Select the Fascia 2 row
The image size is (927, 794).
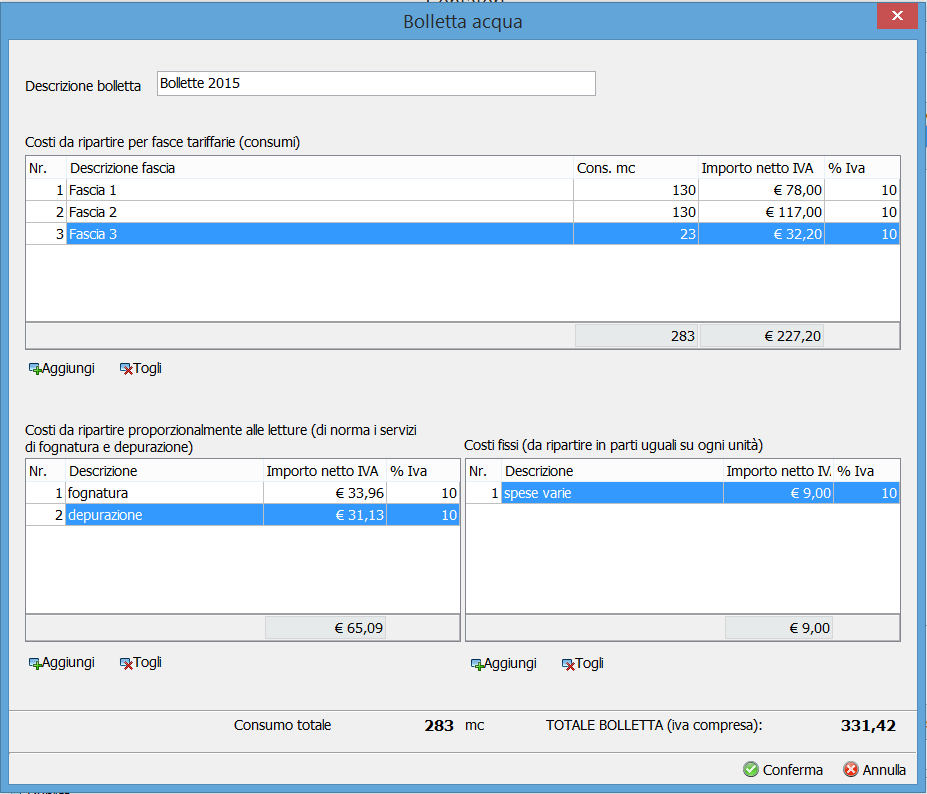point(463,212)
